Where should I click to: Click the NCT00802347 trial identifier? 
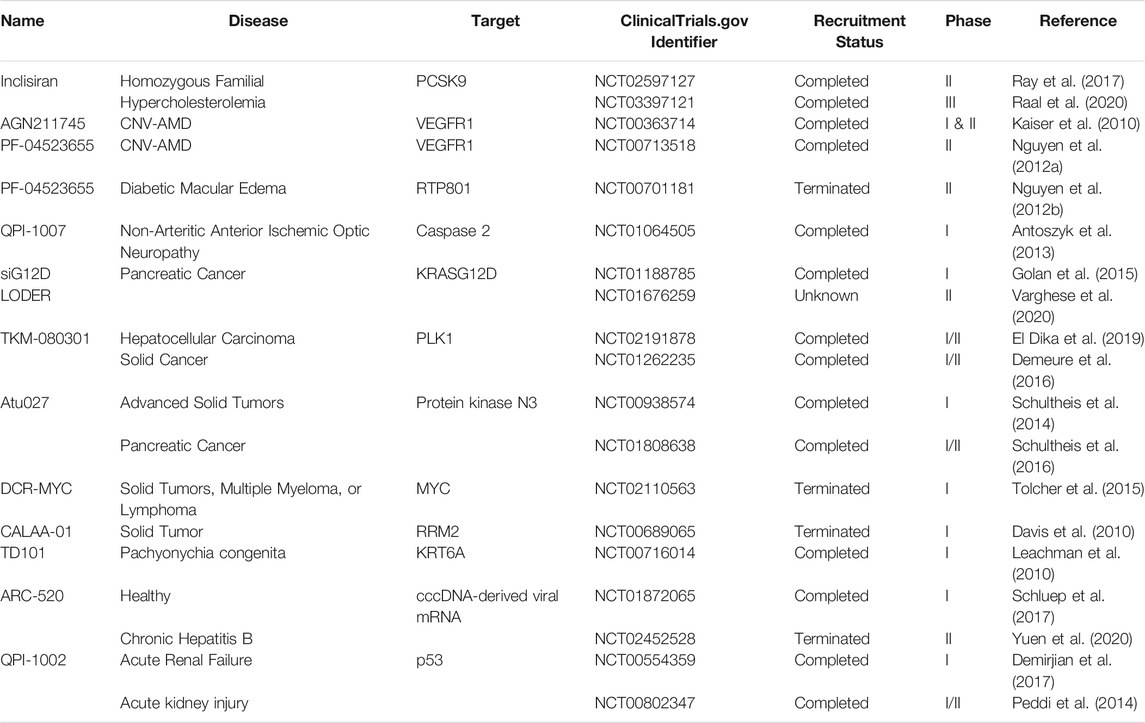point(644,703)
